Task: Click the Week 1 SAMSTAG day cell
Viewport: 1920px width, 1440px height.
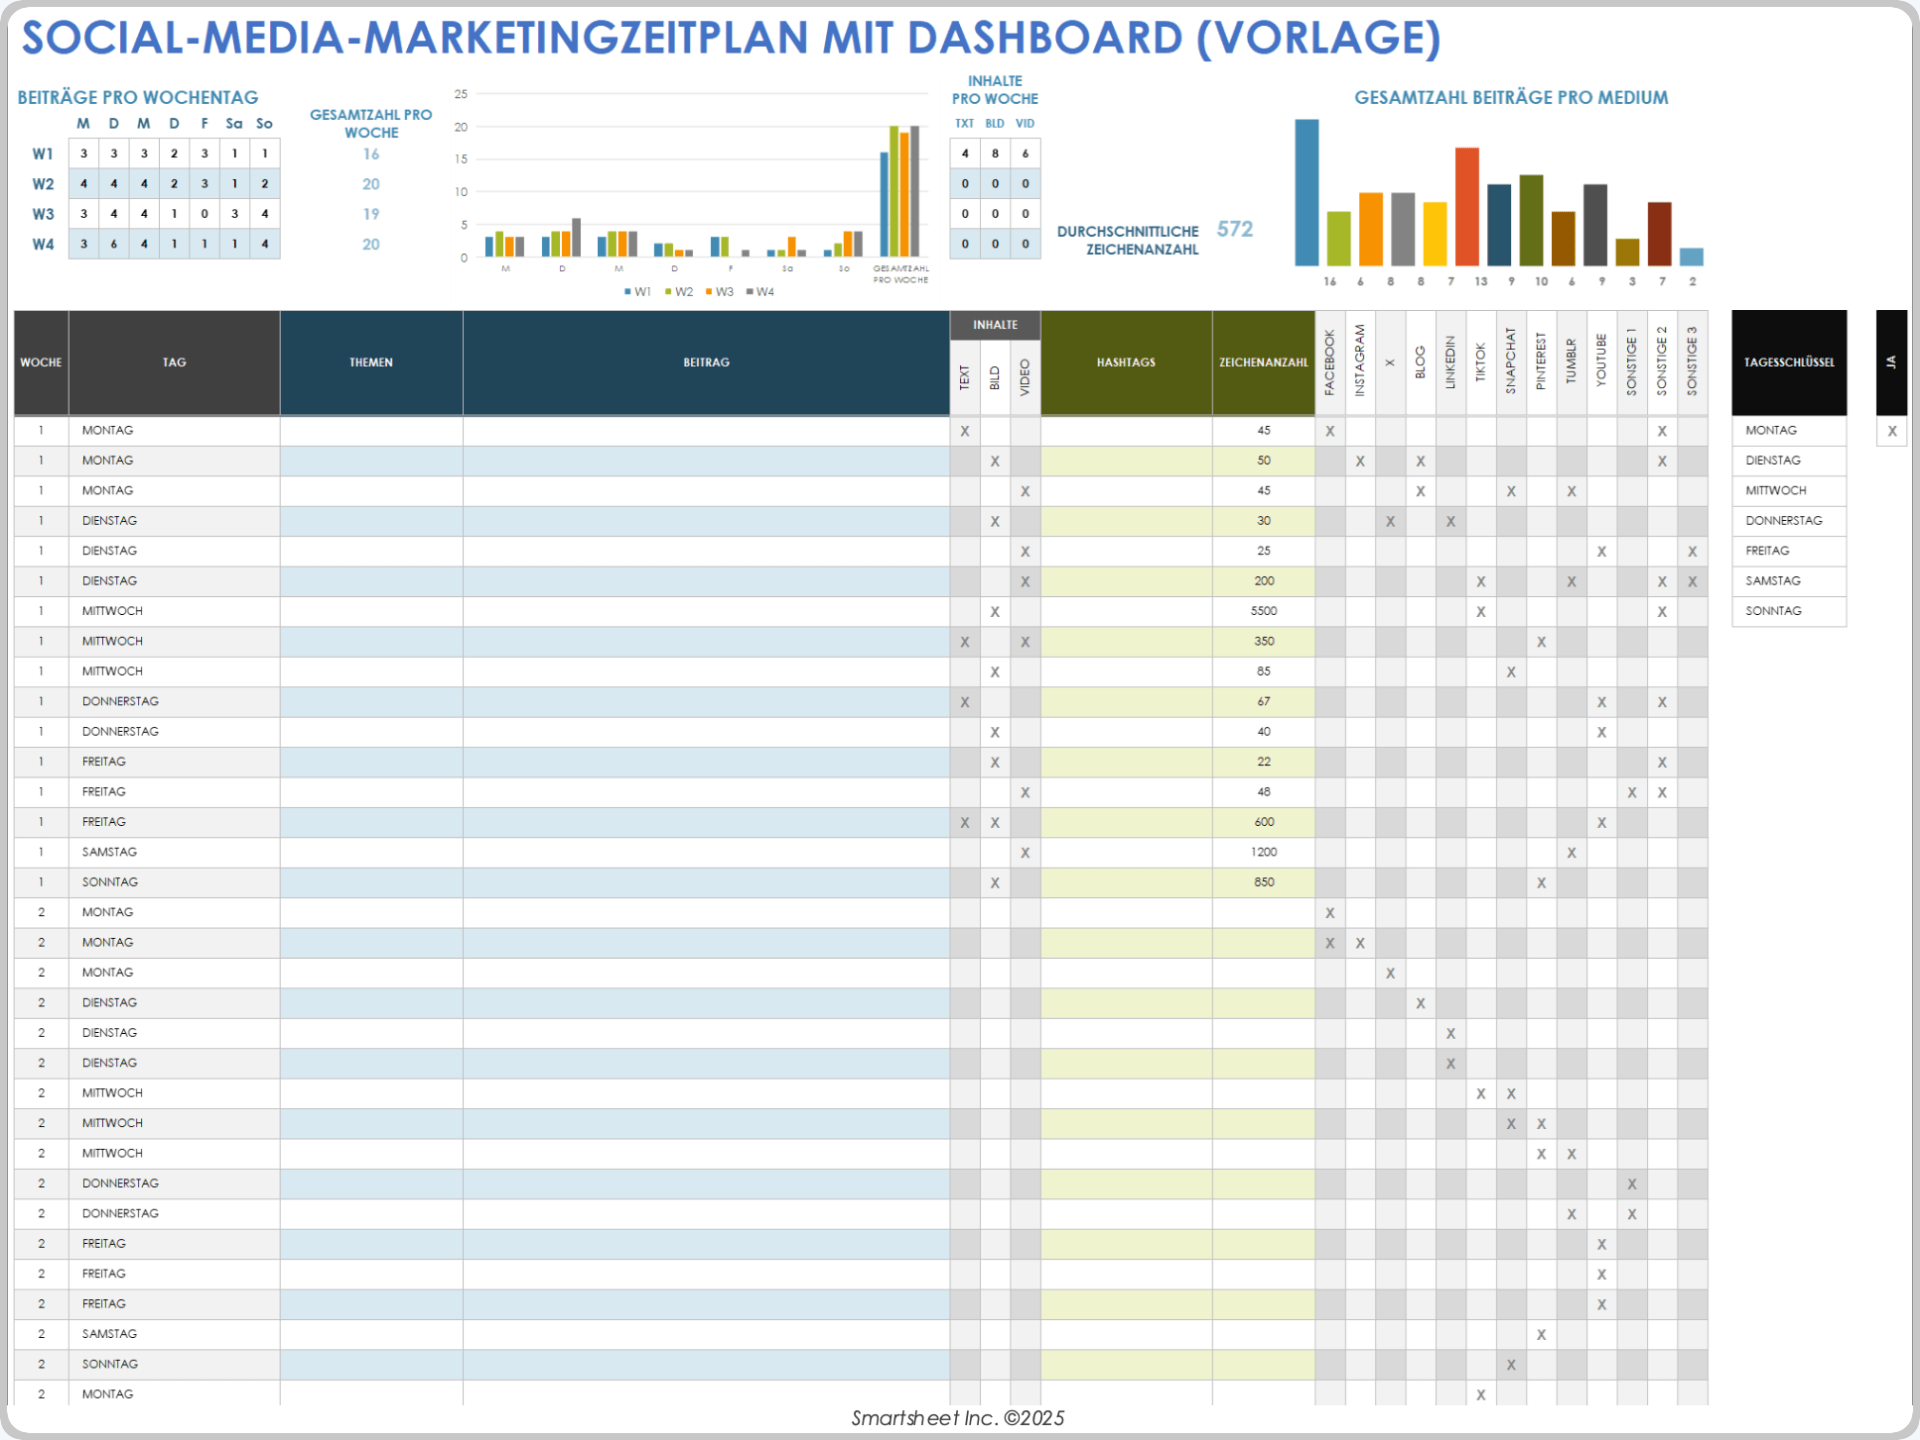Action: coord(174,852)
